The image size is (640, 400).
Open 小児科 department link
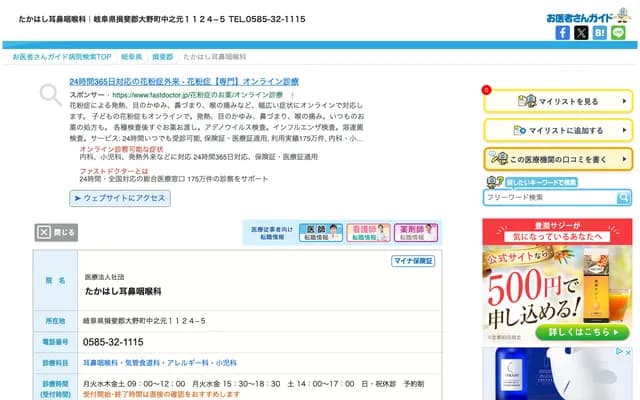tap(226, 363)
